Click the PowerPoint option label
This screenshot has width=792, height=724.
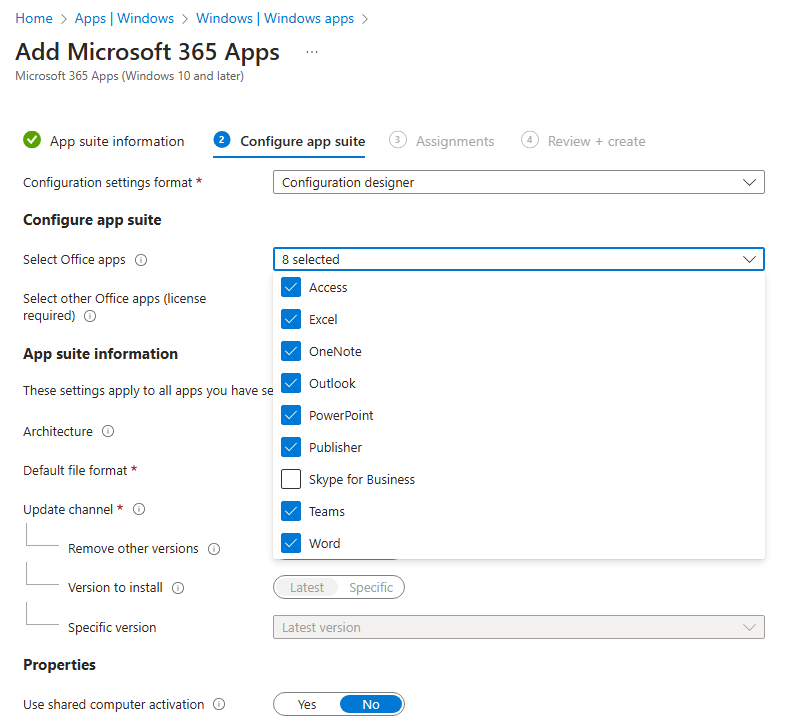pos(341,415)
